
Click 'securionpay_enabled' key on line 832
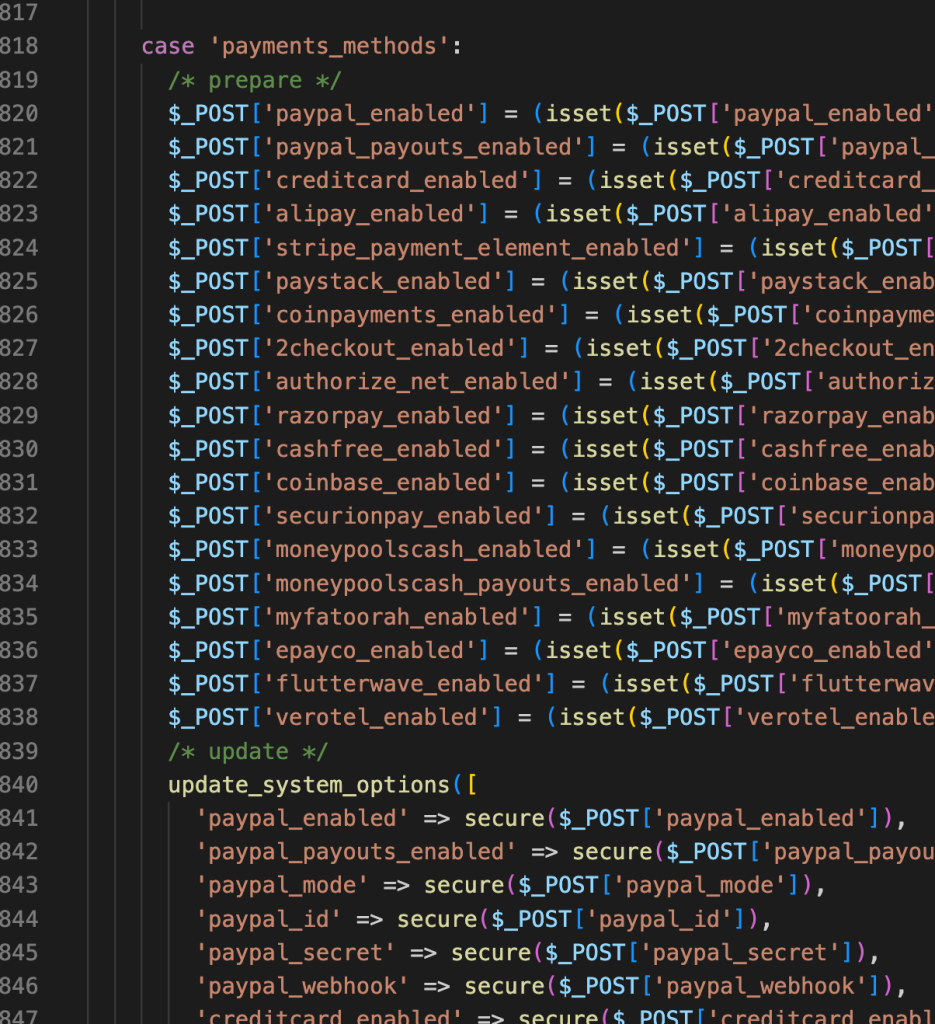tap(404, 516)
